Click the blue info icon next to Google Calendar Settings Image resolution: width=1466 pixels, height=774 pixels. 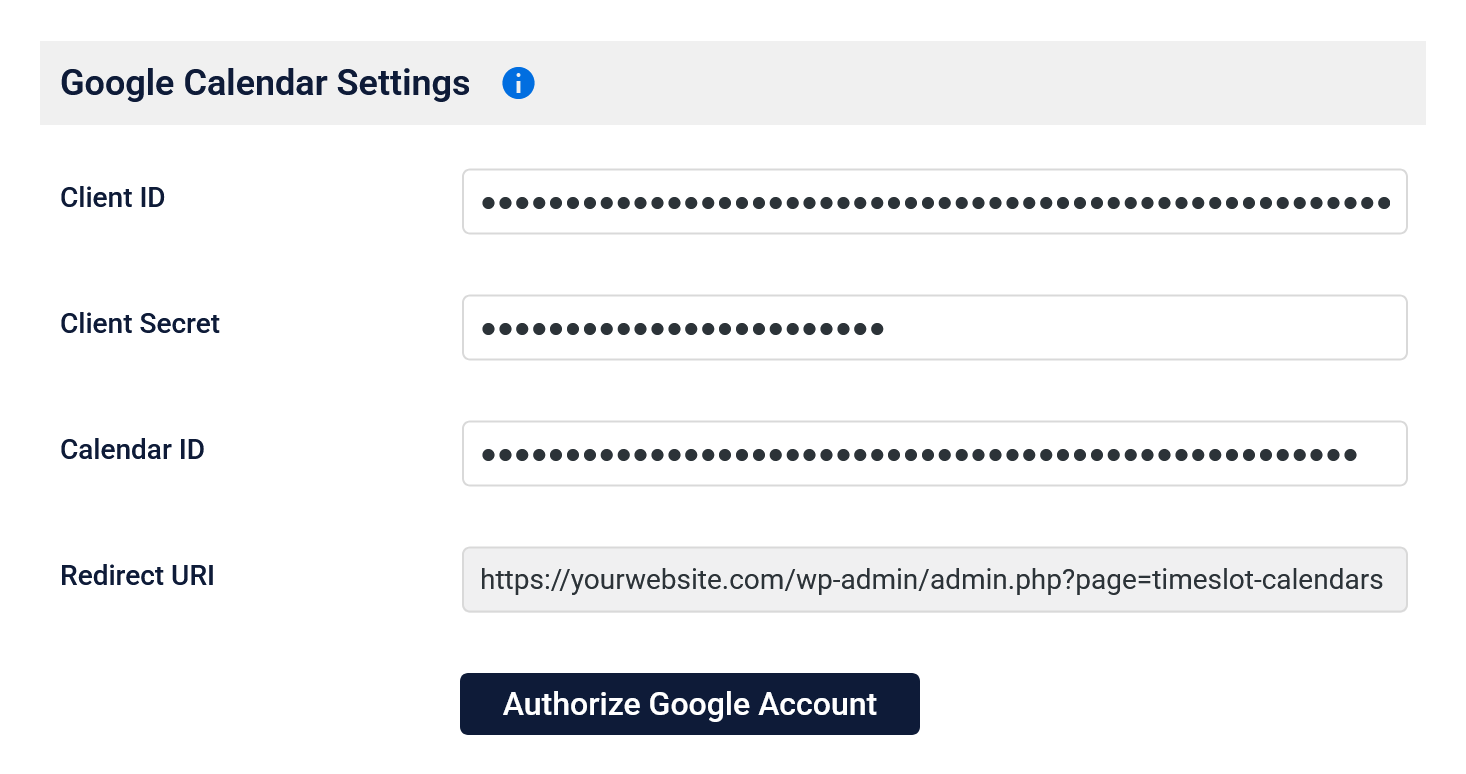point(518,84)
